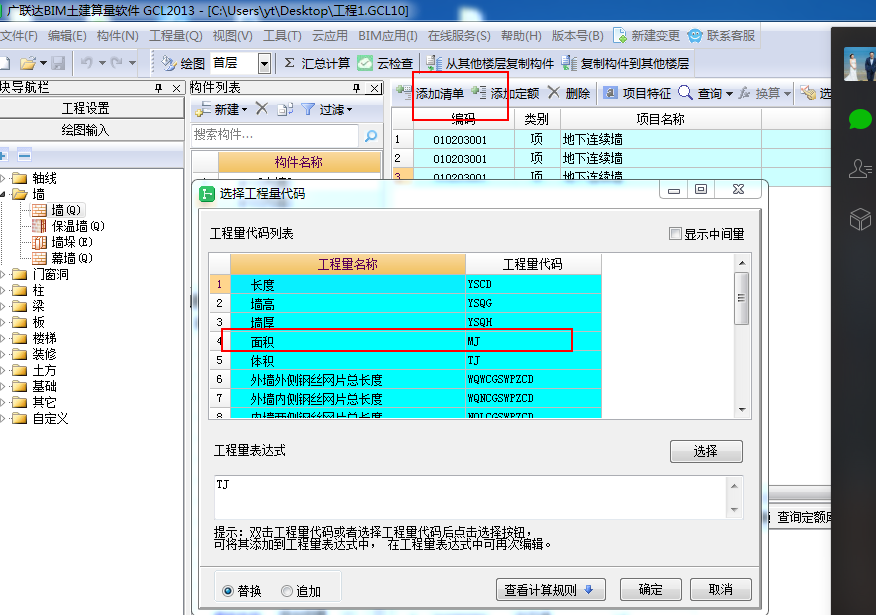Collapse the 墙 tree folder

(3, 194)
